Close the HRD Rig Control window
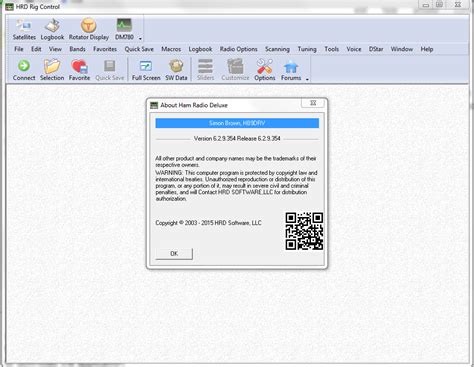Screen dimensions: 474x367 (x=458, y=5)
